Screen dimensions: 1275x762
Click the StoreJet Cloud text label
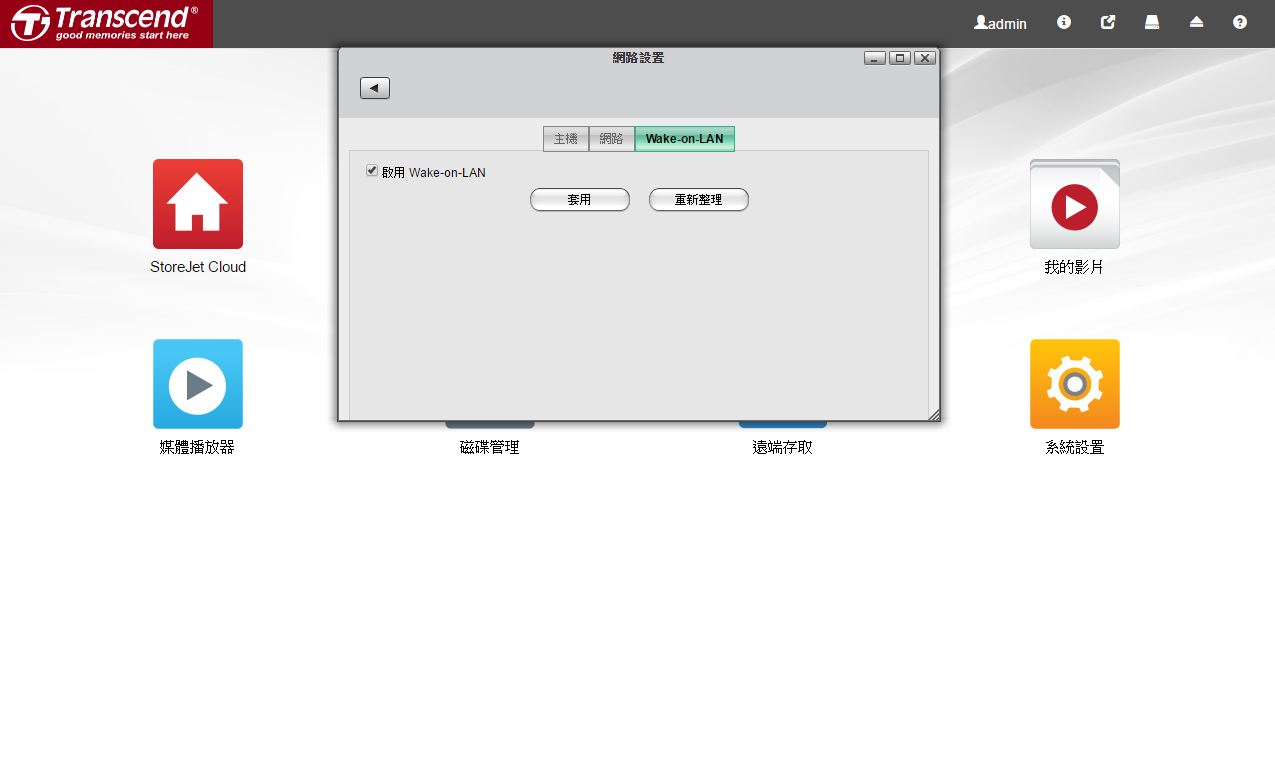click(x=198, y=267)
